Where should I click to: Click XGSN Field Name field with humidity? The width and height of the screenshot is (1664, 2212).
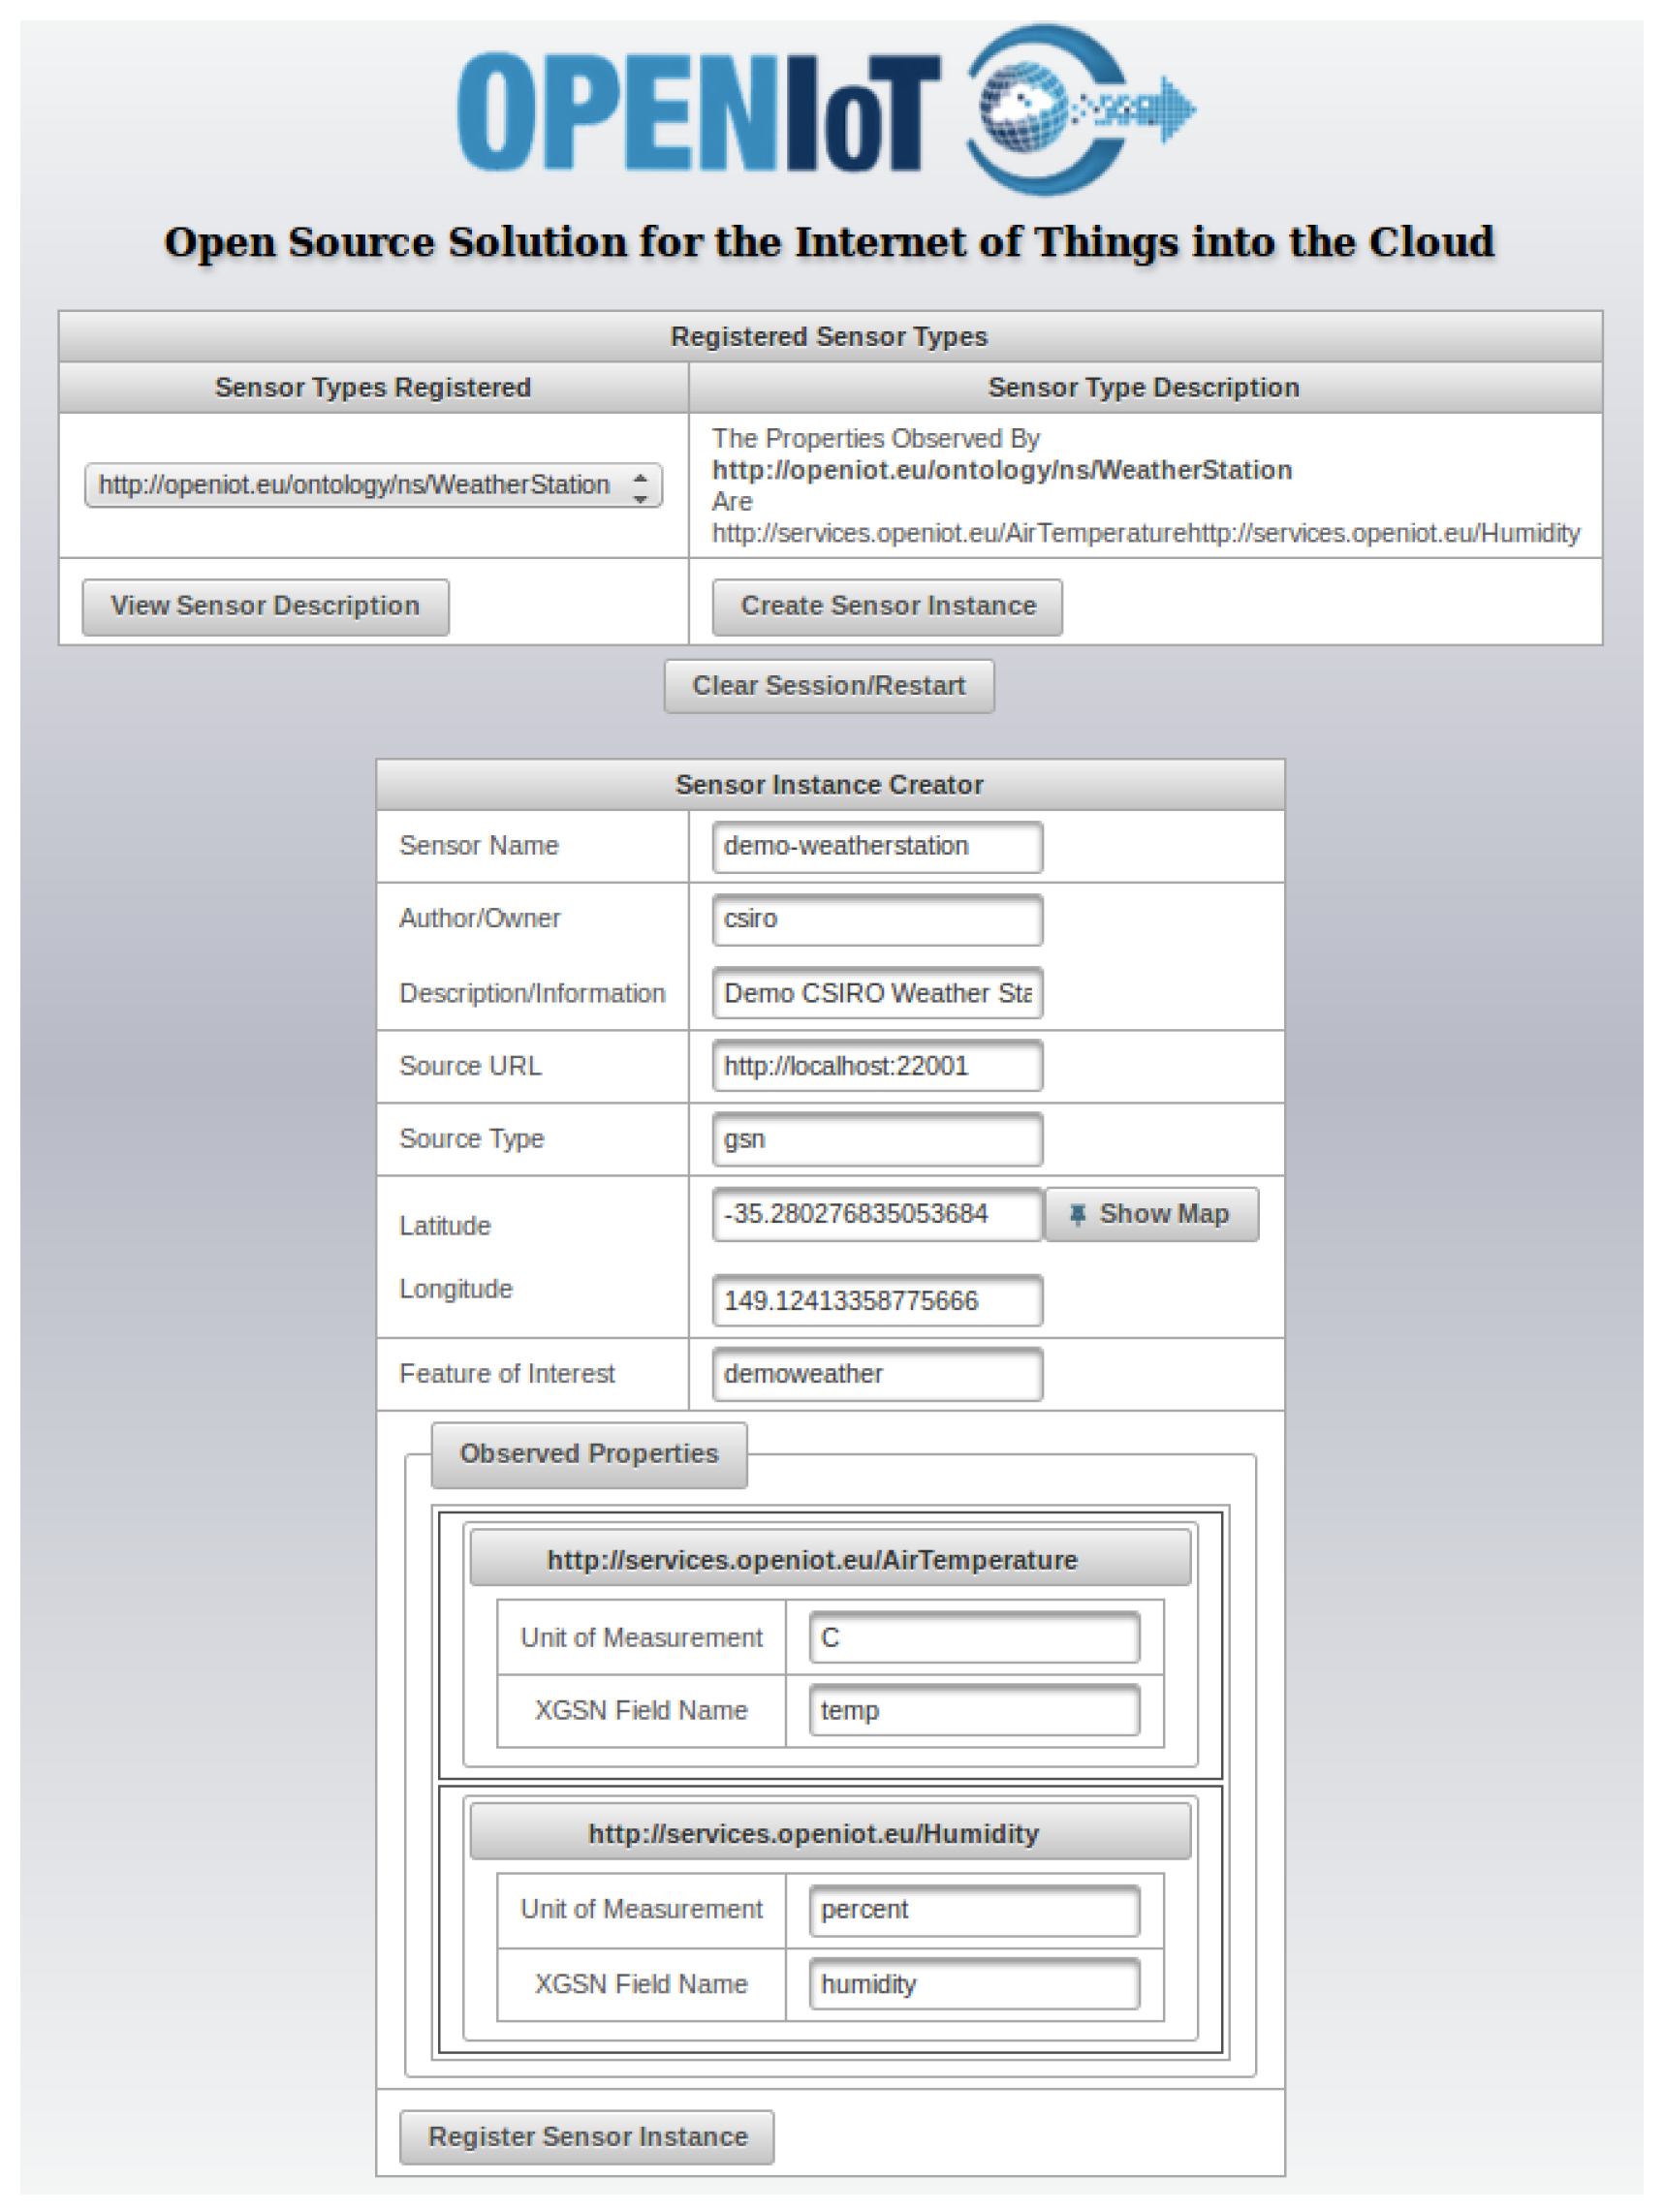point(974,1984)
